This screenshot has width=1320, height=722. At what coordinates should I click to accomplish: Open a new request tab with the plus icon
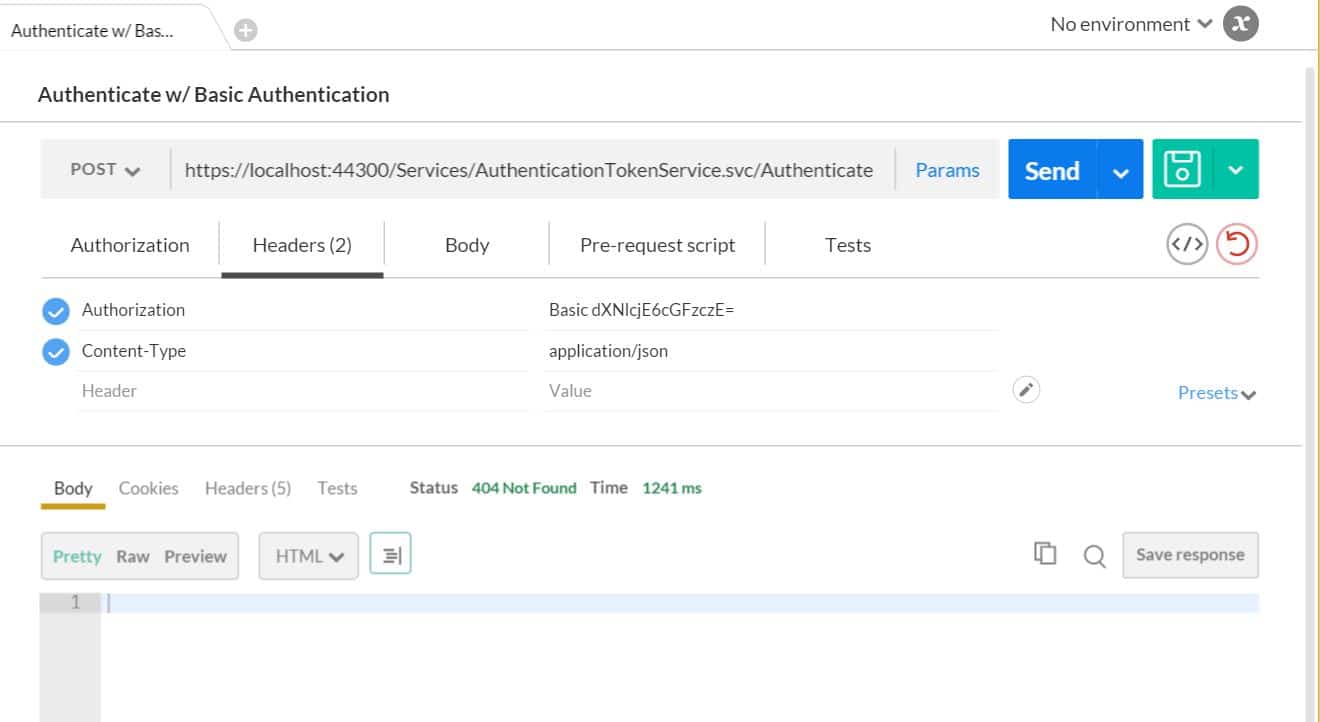click(244, 28)
